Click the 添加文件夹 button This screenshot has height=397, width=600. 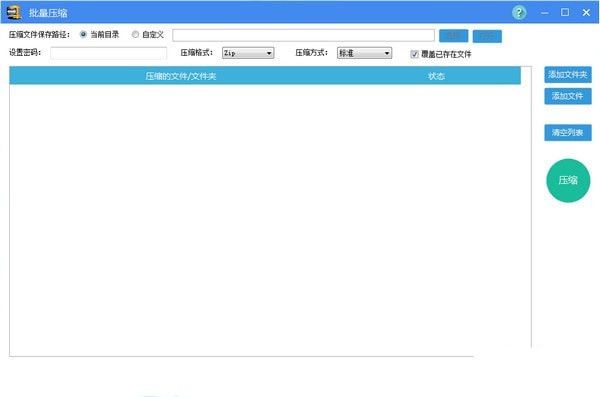(x=568, y=74)
